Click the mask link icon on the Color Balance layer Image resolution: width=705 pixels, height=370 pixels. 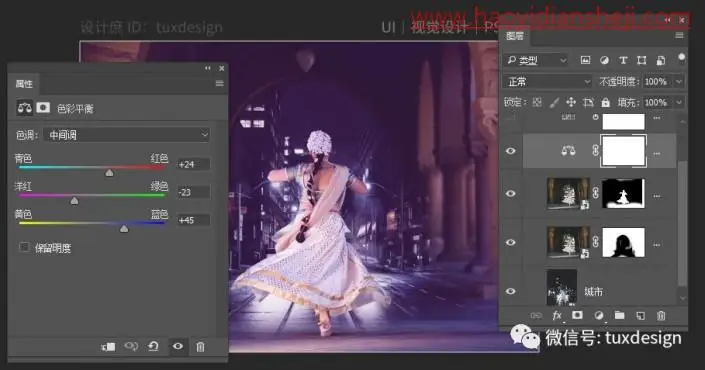(x=595, y=151)
